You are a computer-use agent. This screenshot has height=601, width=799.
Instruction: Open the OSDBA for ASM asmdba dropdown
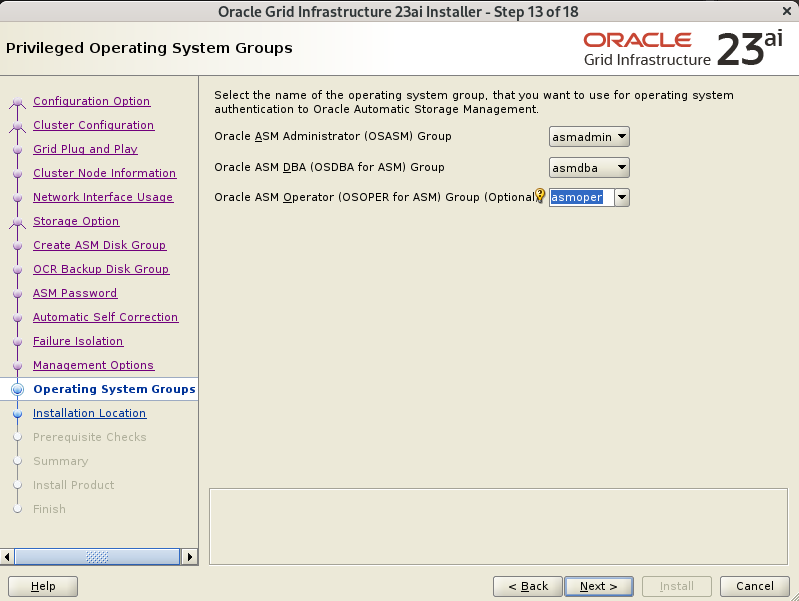pyautogui.click(x=589, y=168)
